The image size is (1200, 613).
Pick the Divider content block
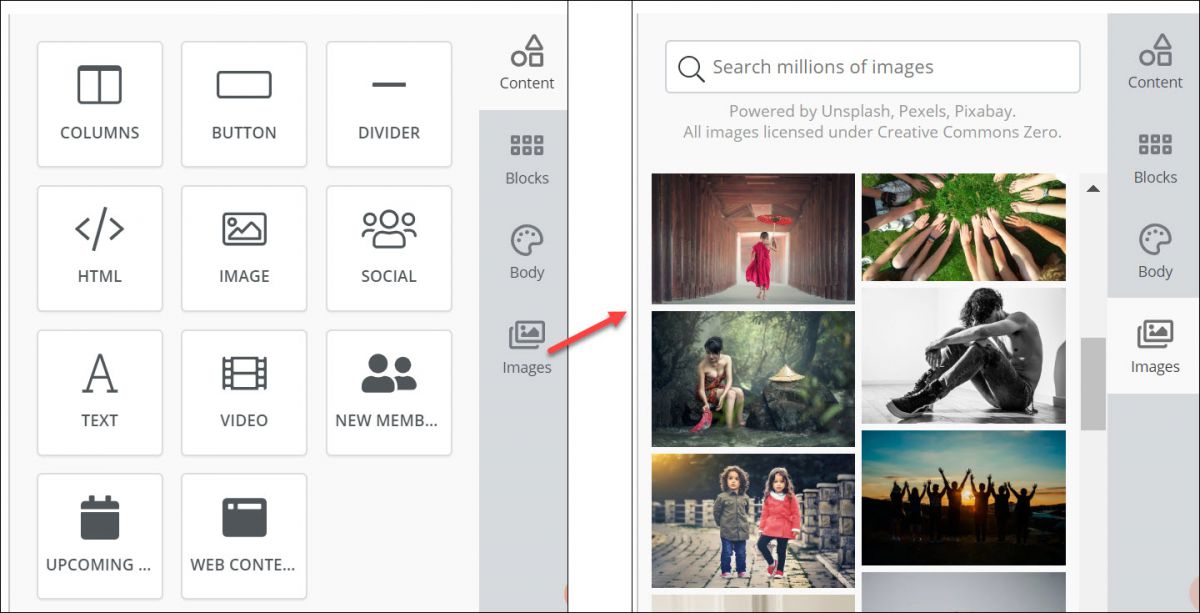[388, 104]
